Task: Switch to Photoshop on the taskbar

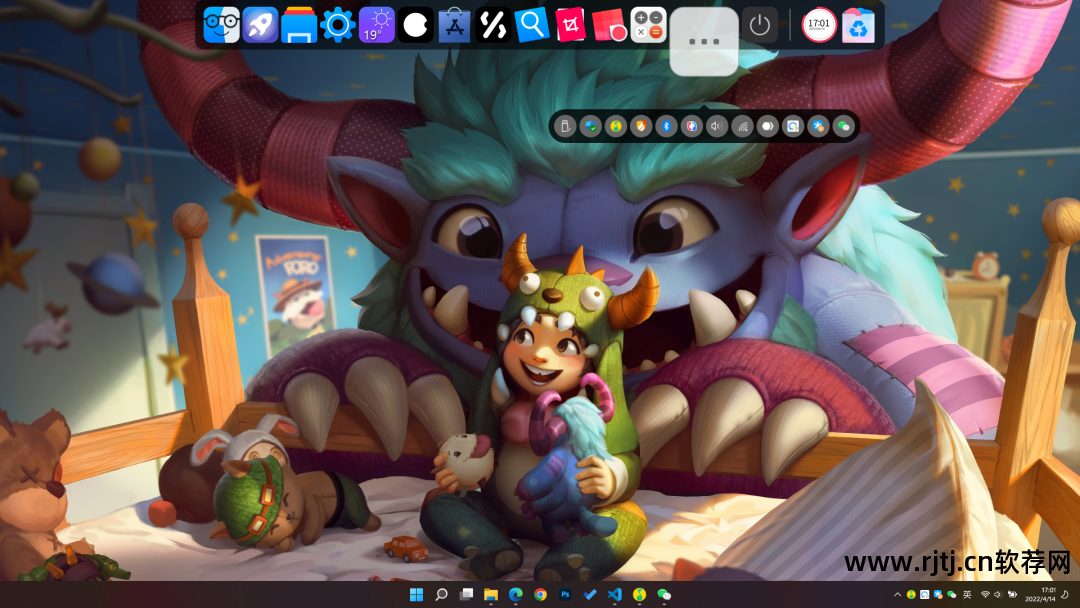Action: [565, 594]
